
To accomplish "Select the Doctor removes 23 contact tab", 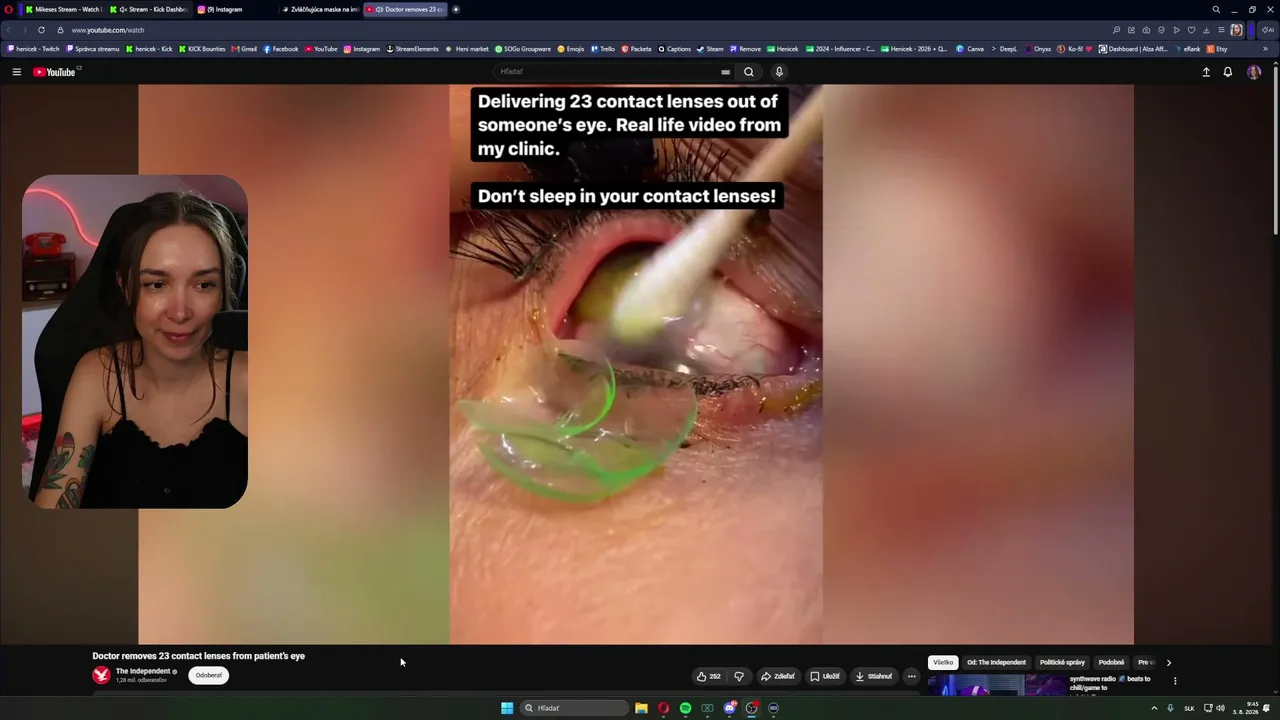I will tap(405, 9).
